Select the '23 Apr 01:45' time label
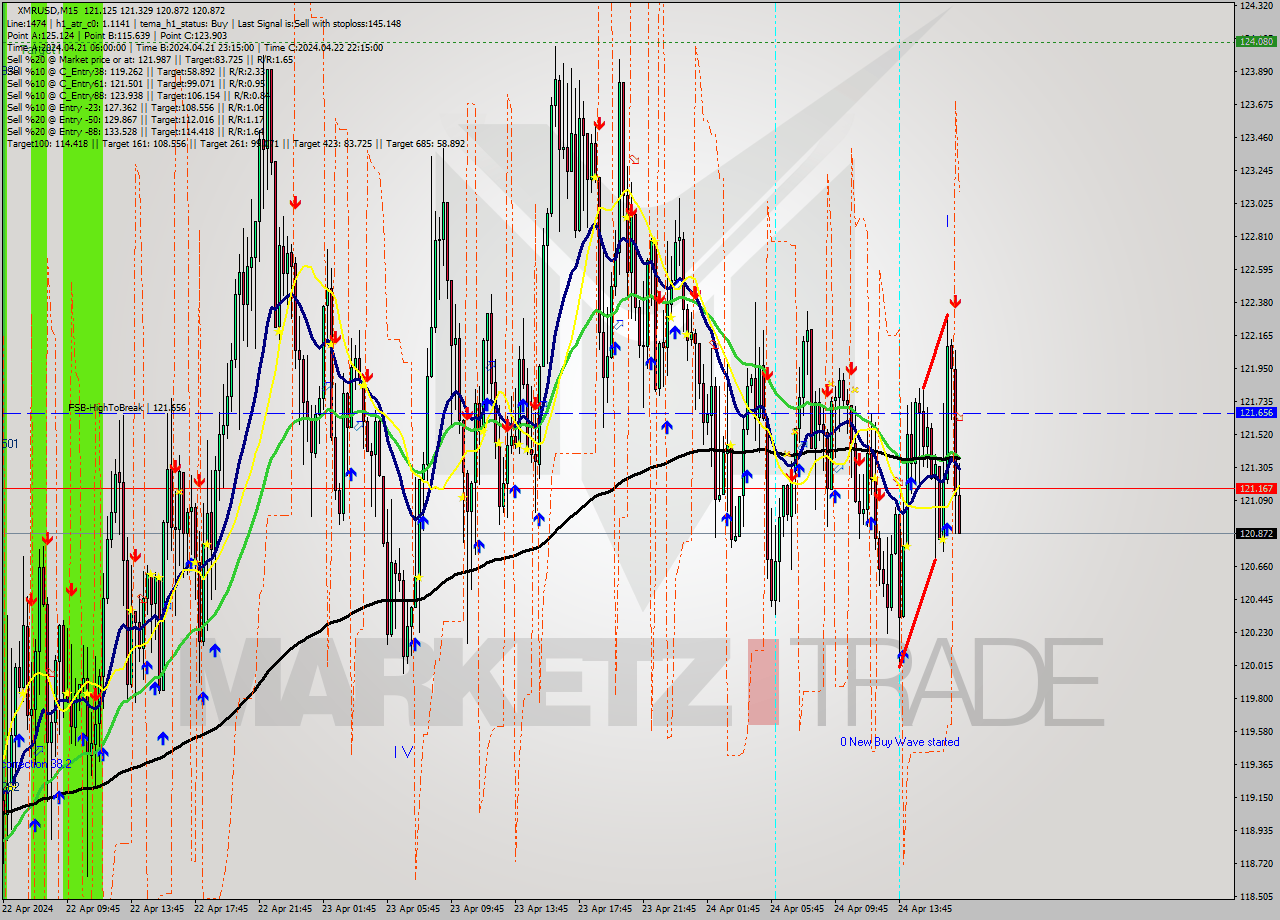The image size is (1280, 920). pyautogui.click(x=349, y=909)
